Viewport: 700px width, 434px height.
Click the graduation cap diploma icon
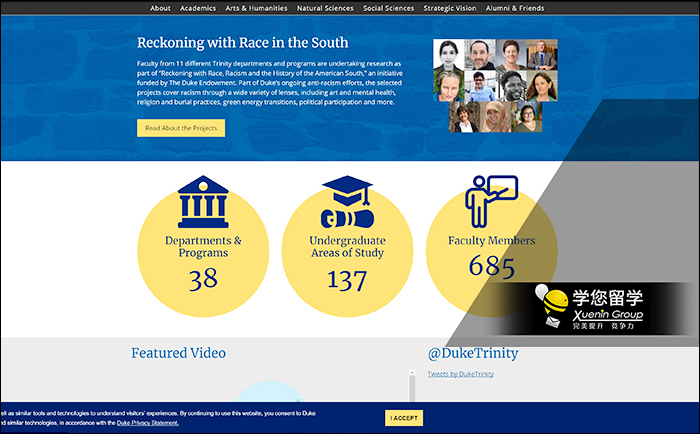tap(347, 202)
